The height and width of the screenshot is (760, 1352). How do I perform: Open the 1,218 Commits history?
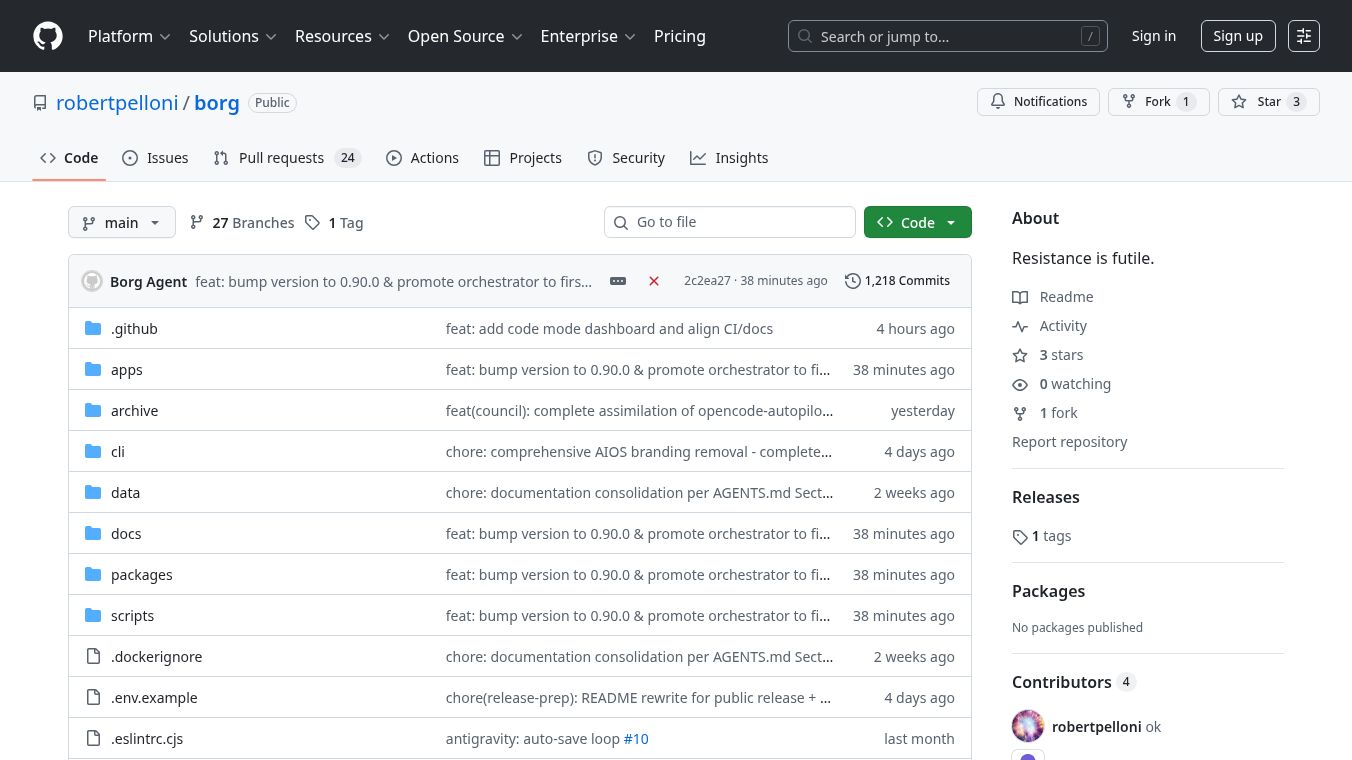(x=897, y=281)
